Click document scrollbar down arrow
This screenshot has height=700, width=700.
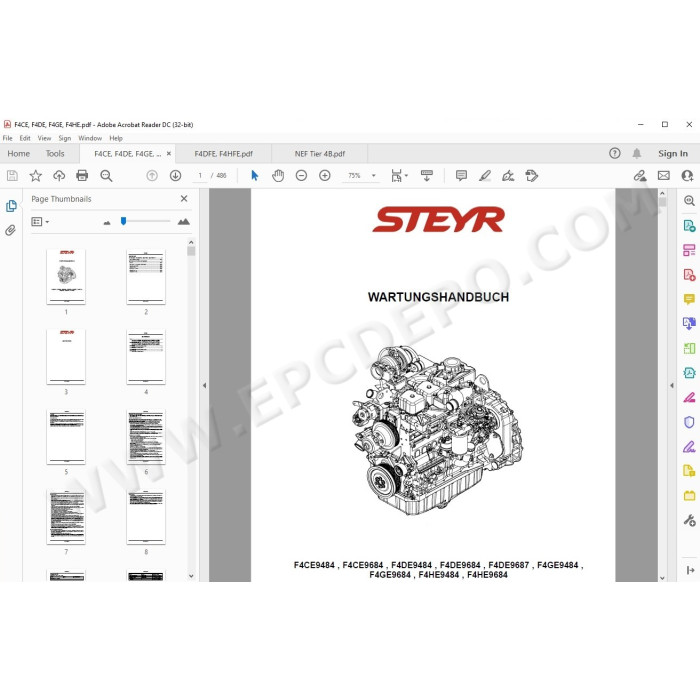tap(662, 578)
